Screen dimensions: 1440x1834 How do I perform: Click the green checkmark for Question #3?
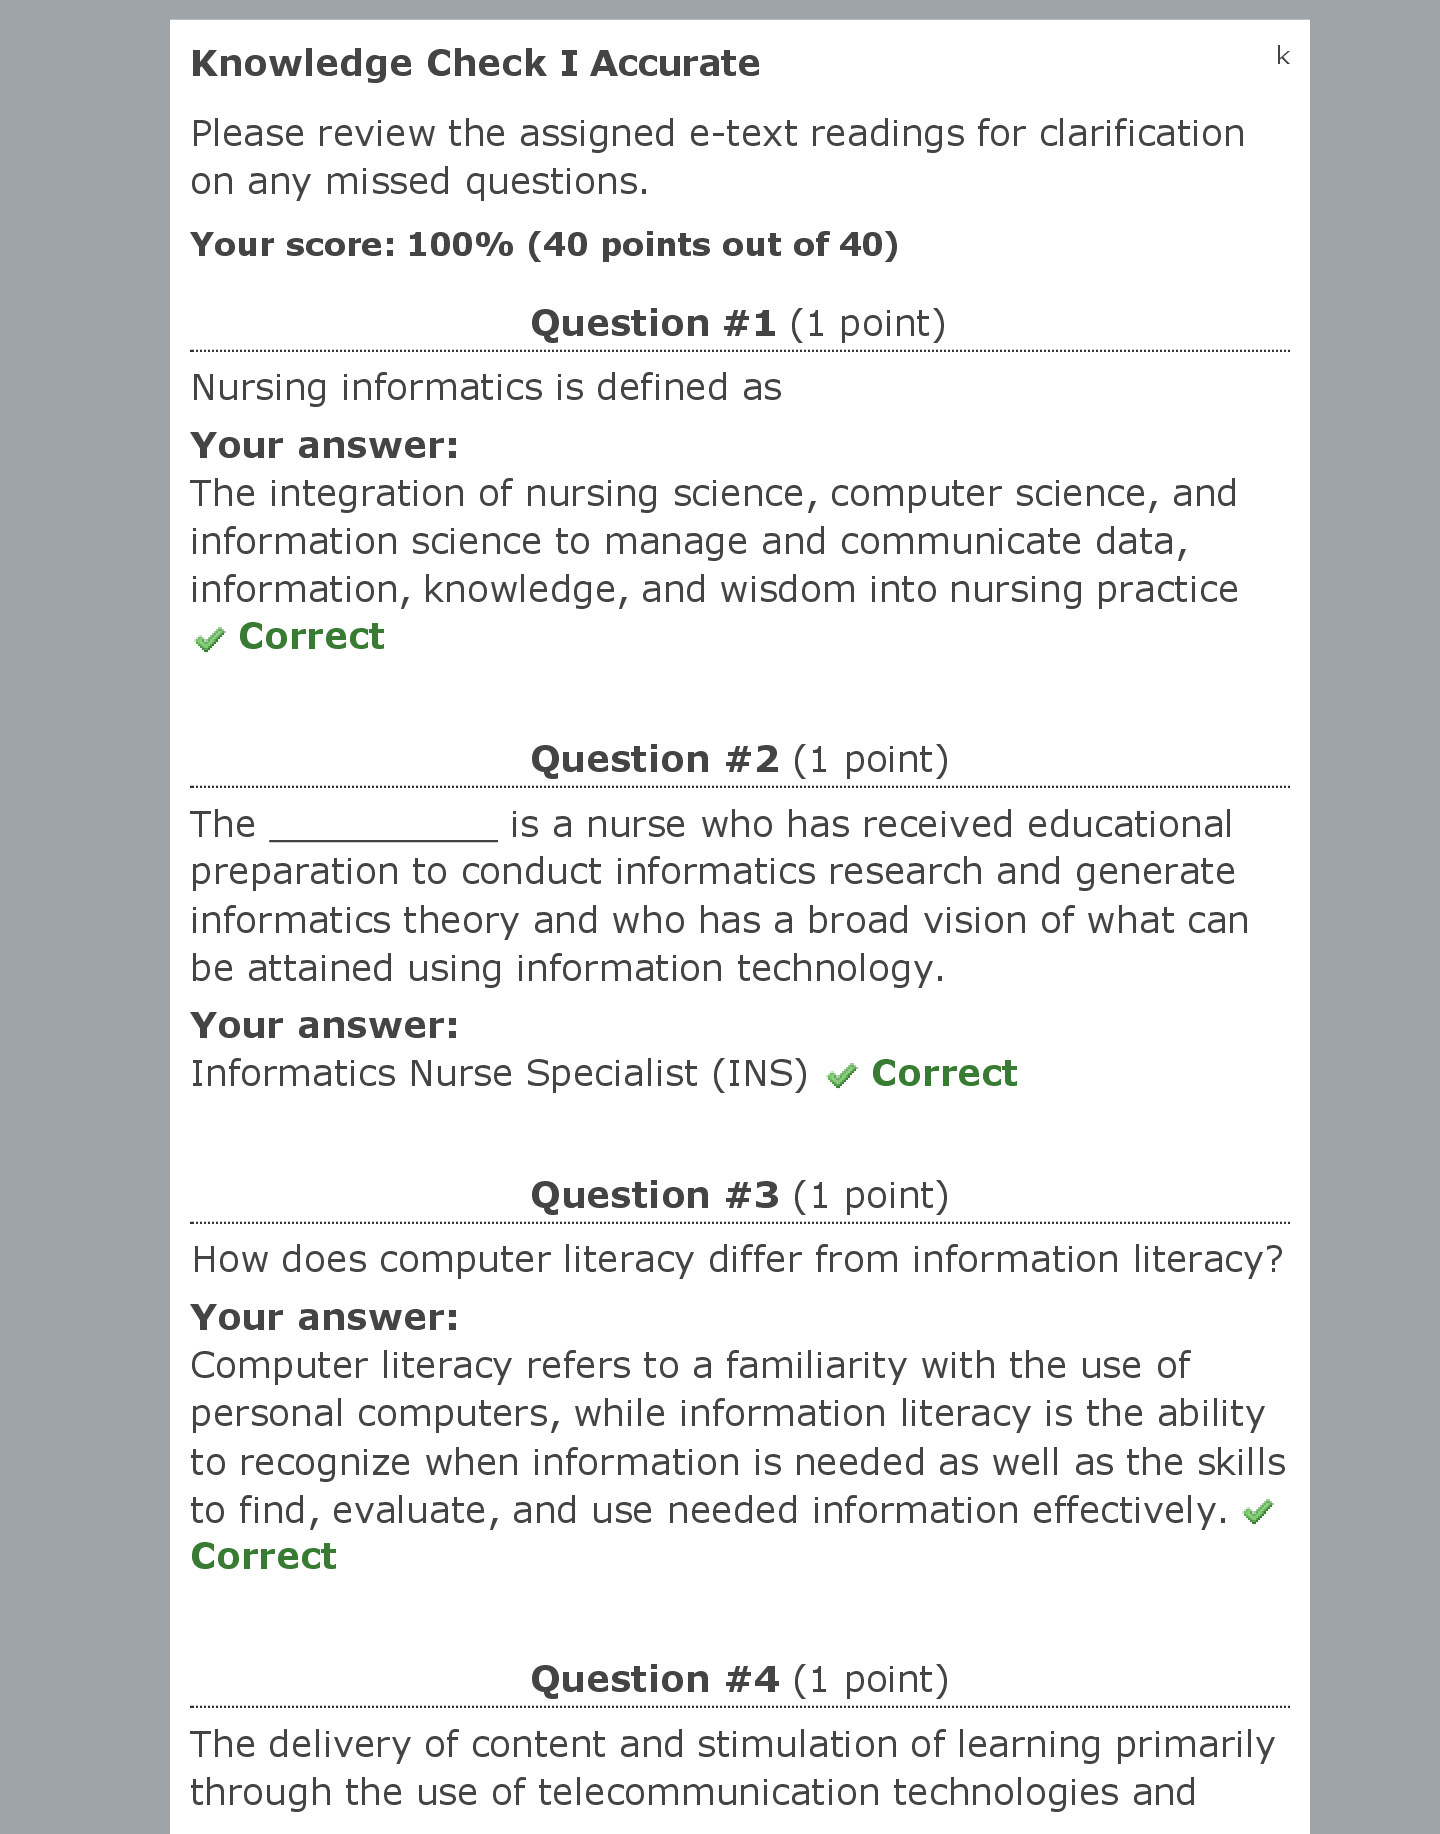coord(1257,1511)
